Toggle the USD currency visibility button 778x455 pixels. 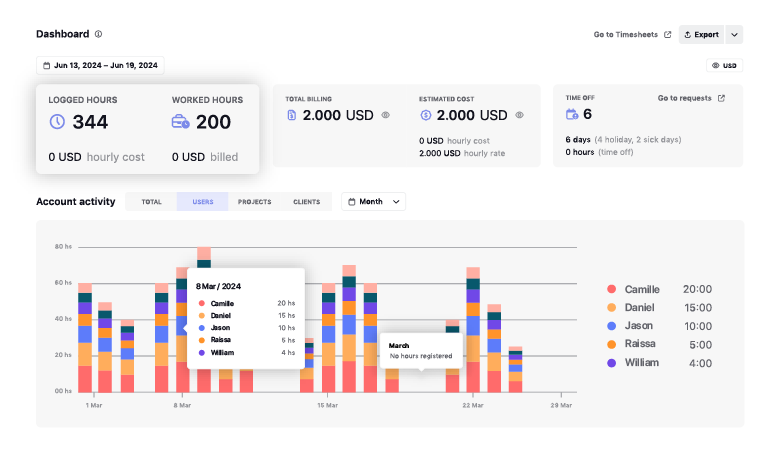tap(725, 65)
